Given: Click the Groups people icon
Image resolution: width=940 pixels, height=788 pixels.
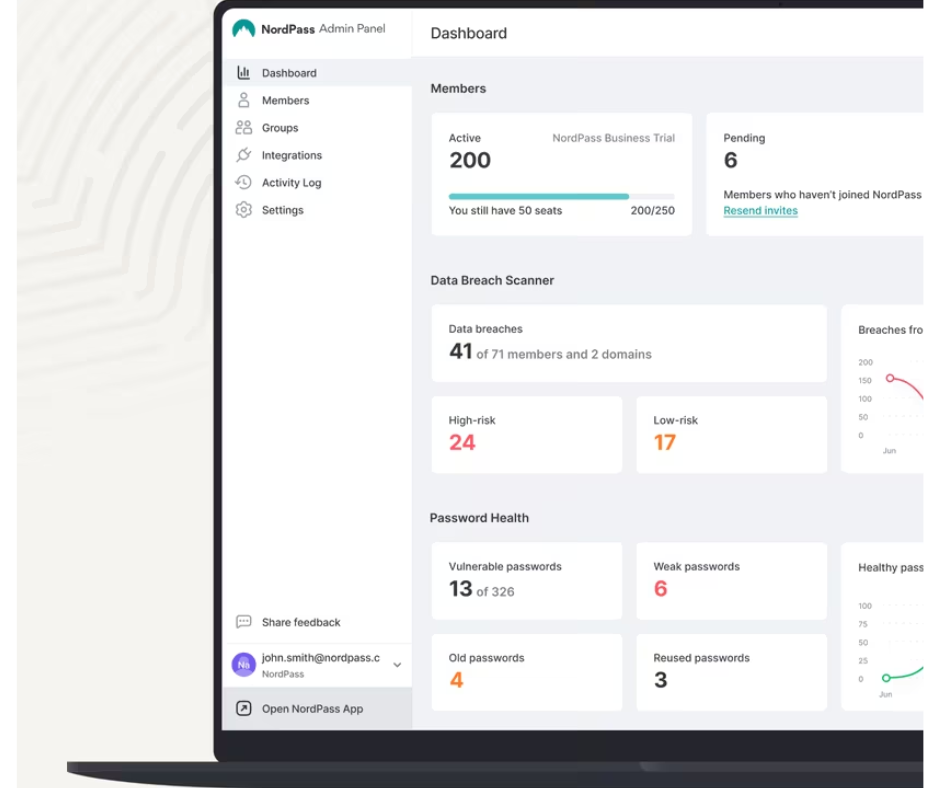Looking at the screenshot, I should (x=243, y=127).
